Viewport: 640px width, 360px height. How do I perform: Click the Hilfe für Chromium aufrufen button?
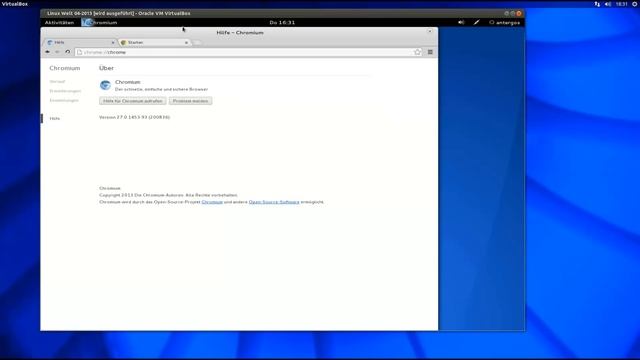[x=133, y=101]
